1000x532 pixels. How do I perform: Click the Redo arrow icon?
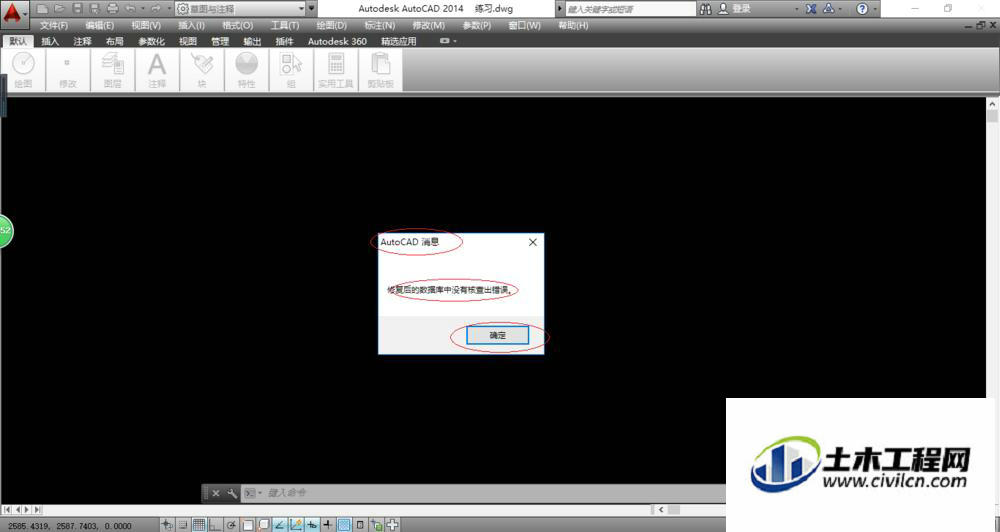(x=156, y=9)
